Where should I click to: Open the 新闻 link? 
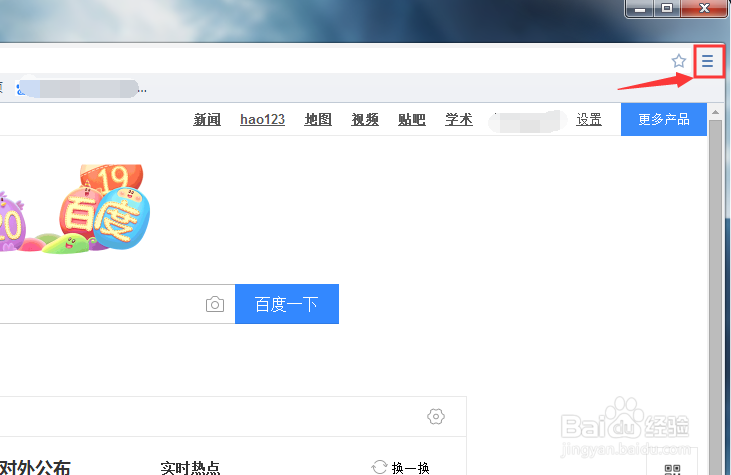click(207, 119)
